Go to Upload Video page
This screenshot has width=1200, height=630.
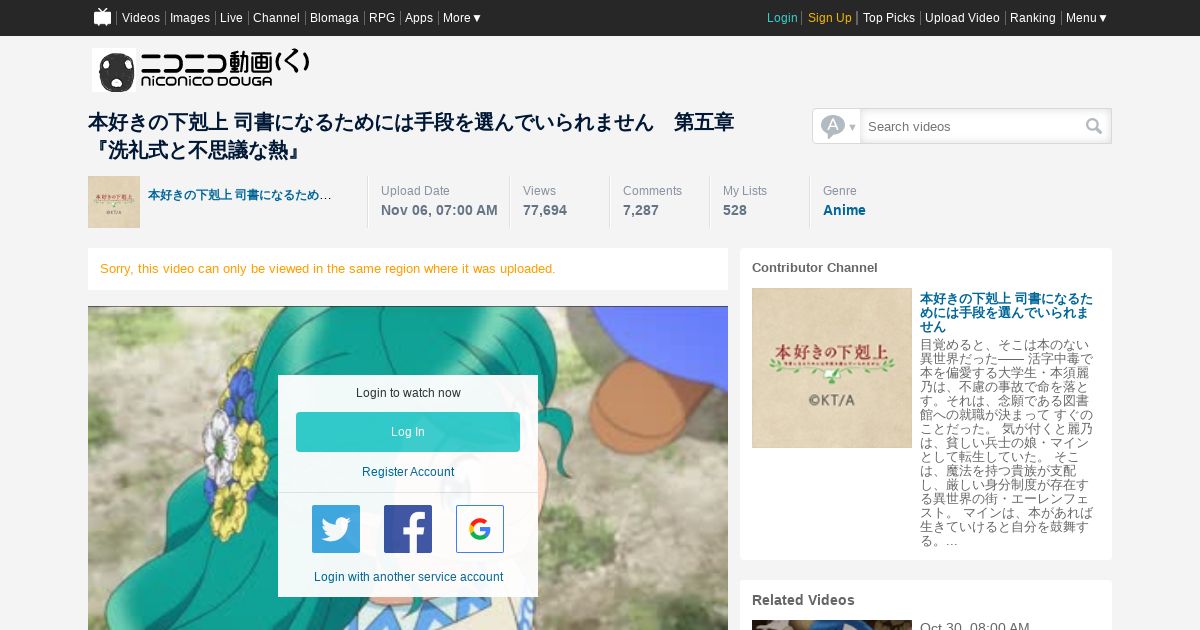[962, 18]
